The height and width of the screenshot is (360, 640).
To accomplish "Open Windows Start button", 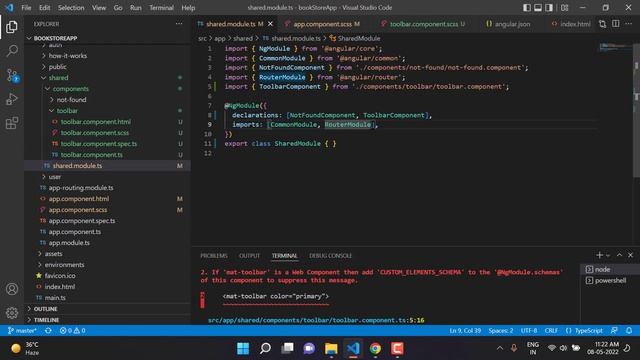I will [243, 348].
